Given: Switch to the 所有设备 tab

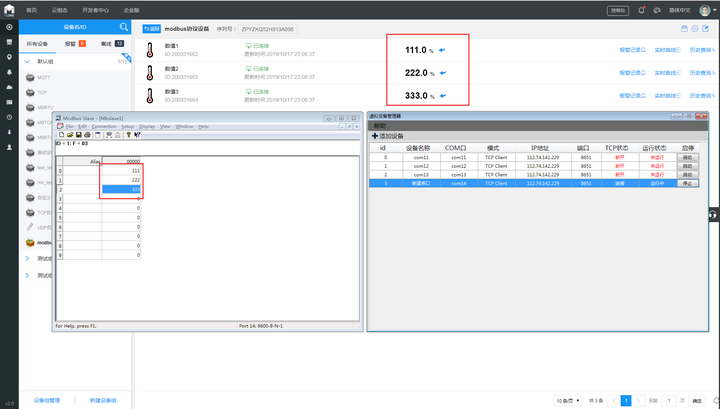Looking at the screenshot, I should point(37,44).
